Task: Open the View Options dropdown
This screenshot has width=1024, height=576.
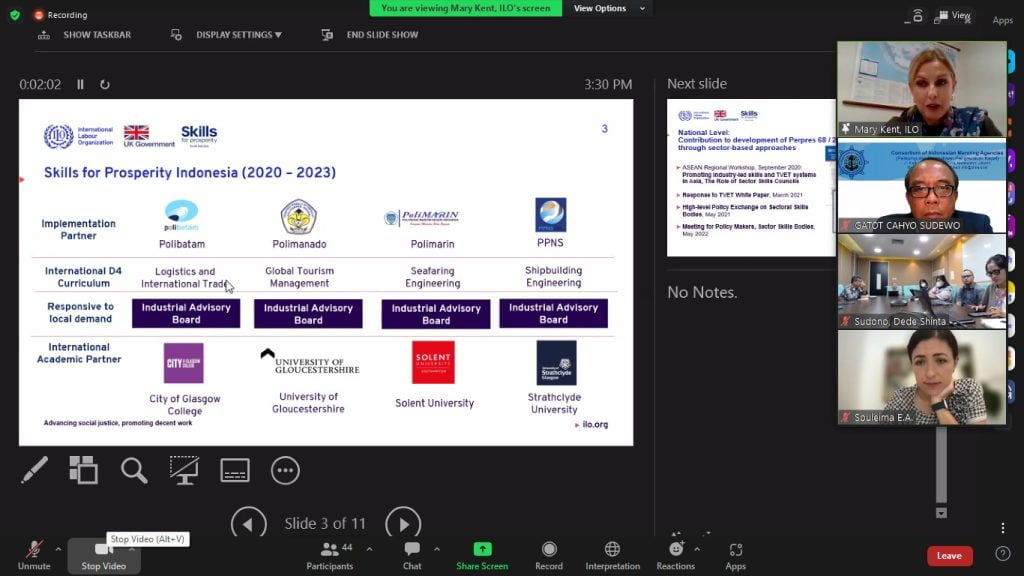Action: pos(609,8)
